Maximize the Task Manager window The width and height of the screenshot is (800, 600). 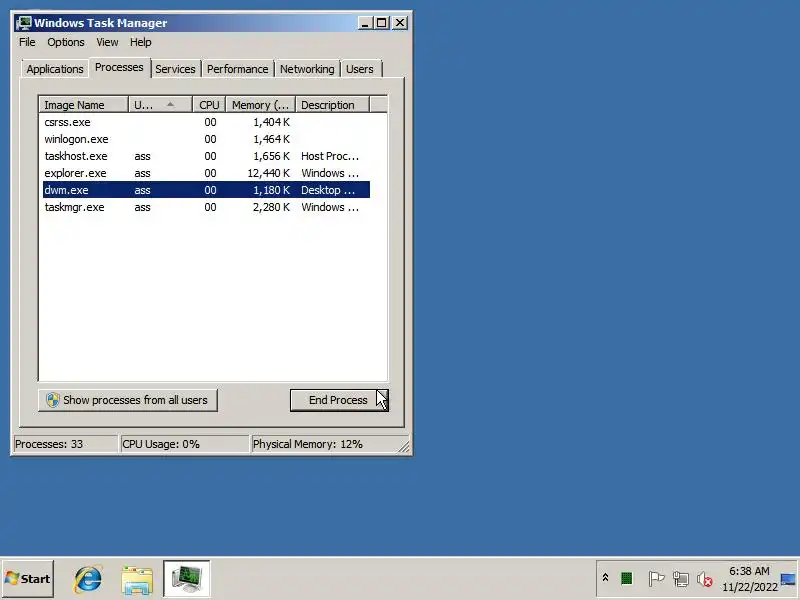[x=382, y=23]
